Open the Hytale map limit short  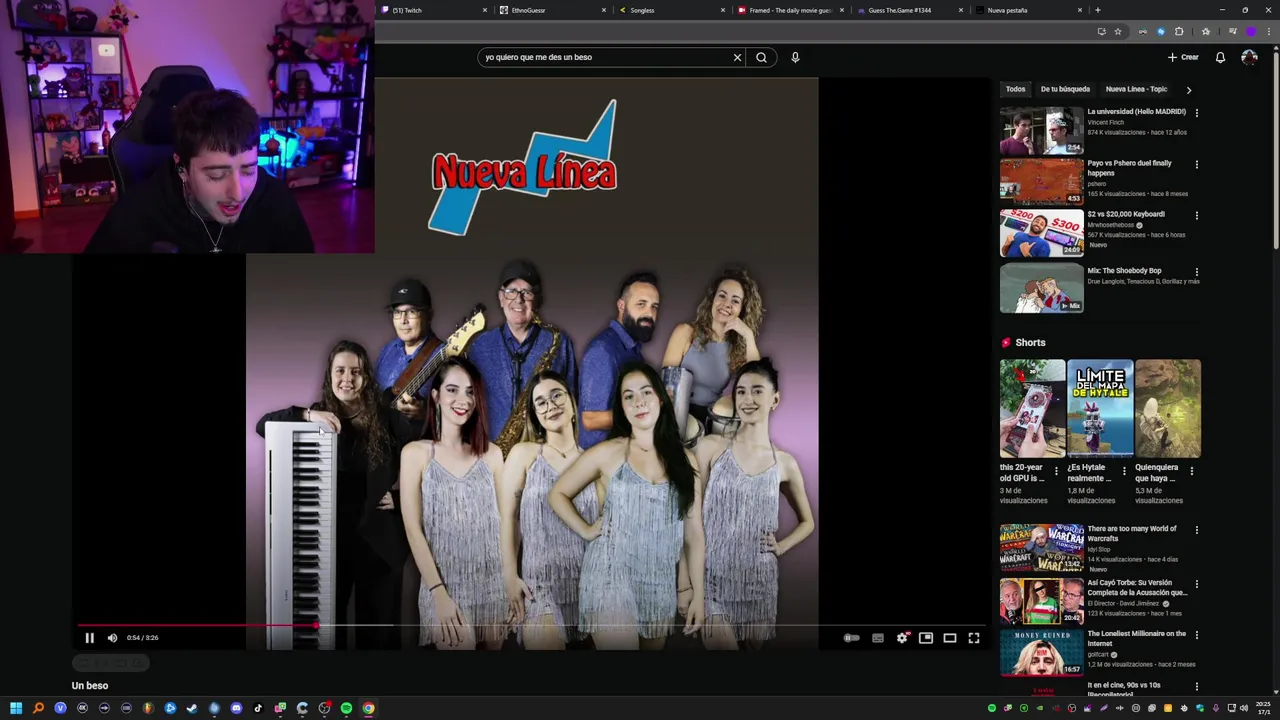(1100, 408)
